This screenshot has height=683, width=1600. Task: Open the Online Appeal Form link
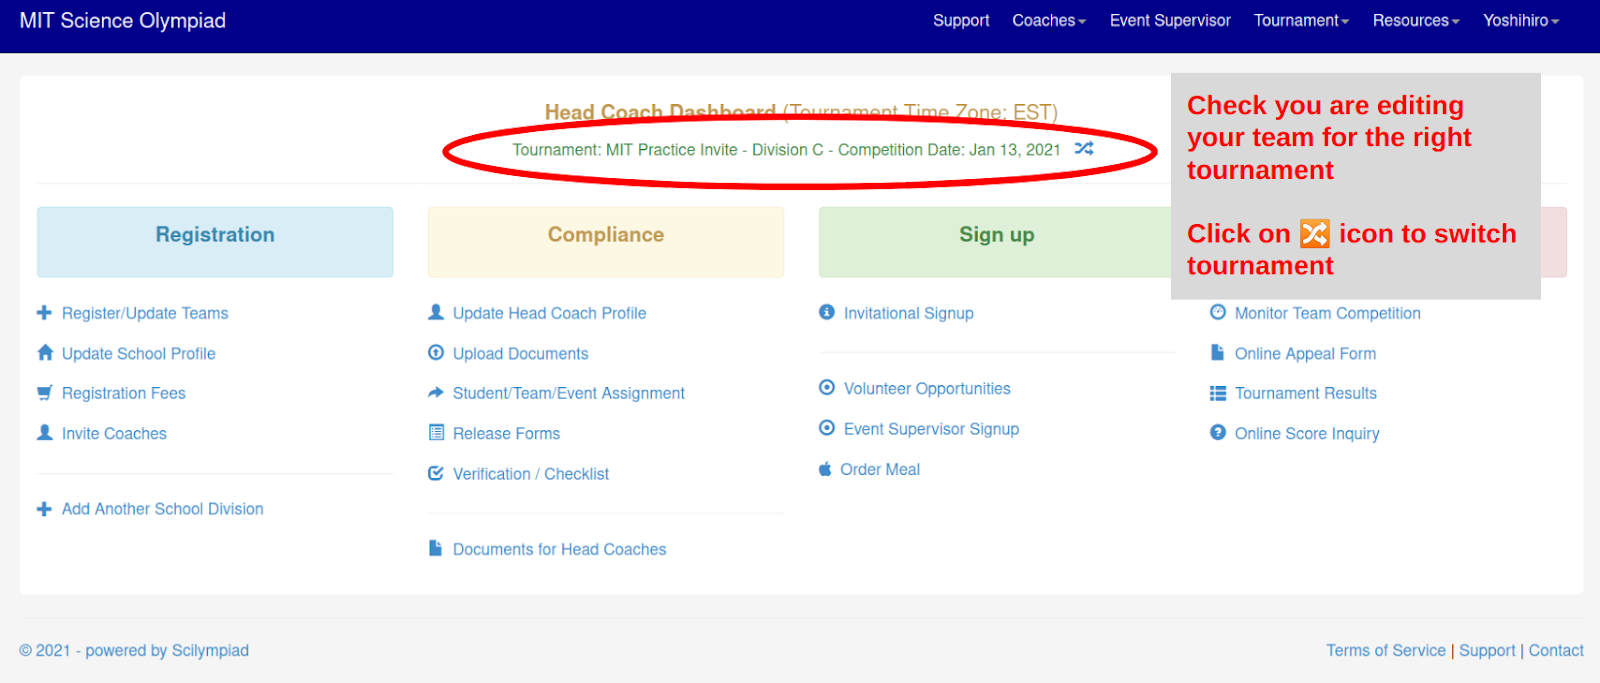click(1306, 353)
